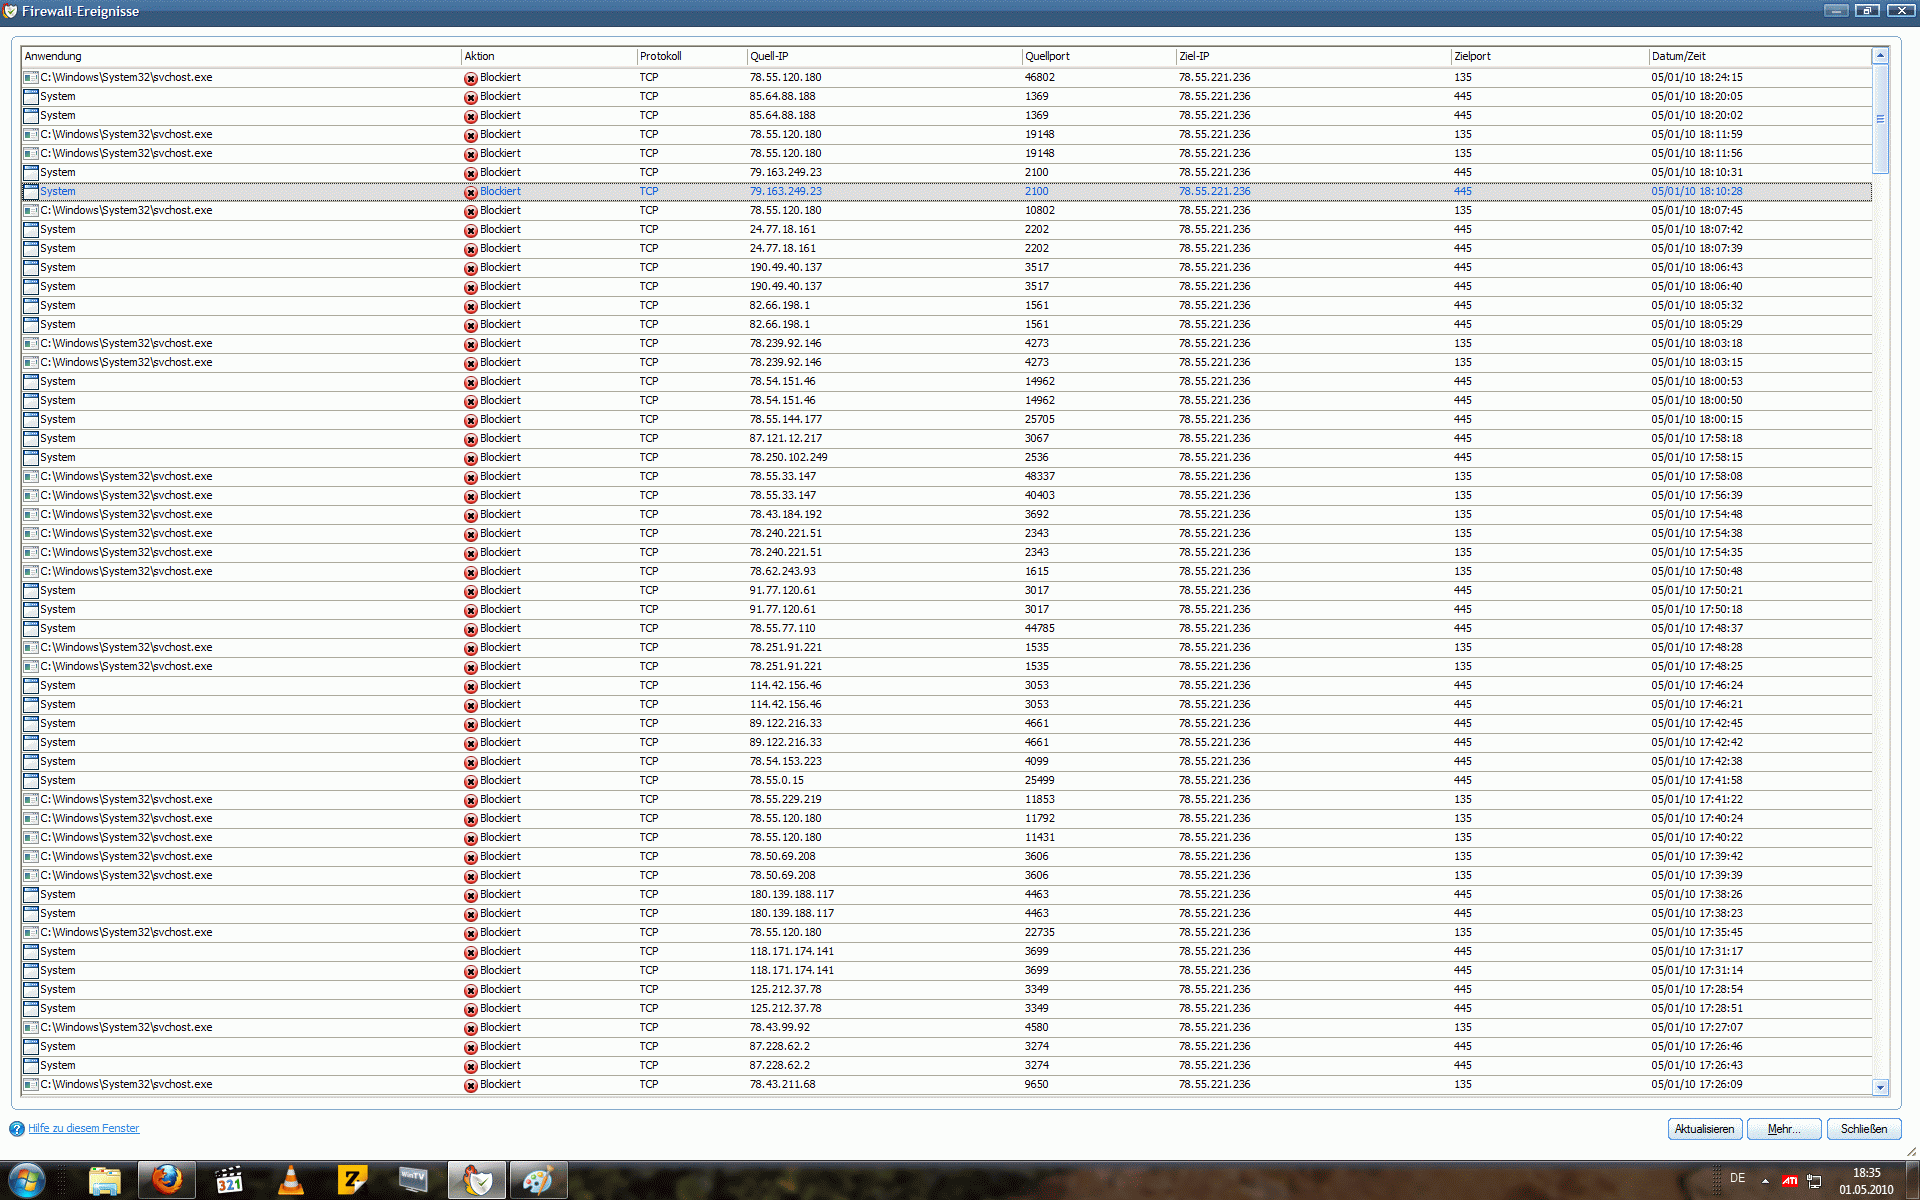Show hidden tray icons arrow
This screenshot has width=1920, height=1200.
[1765, 1181]
